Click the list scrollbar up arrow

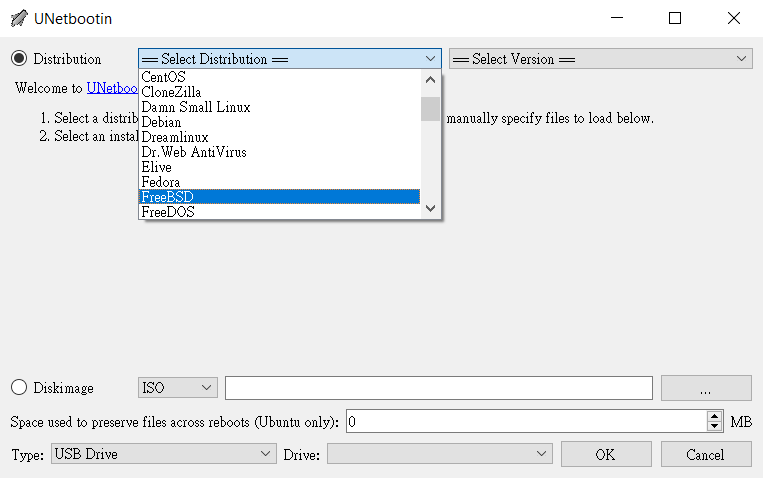[430, 79]
